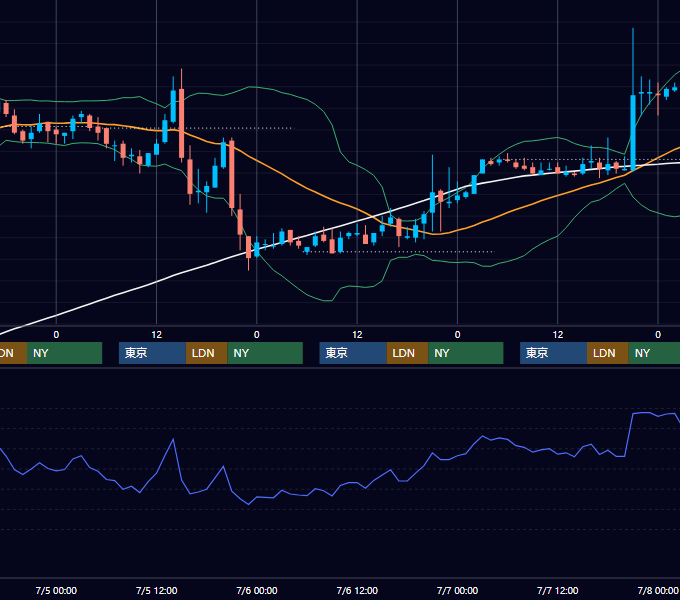Image resolution: width=680 pixels, height=600 pixels.
Task: Click the LDN session block on 7/7
Action: click(x=608, y=353)
